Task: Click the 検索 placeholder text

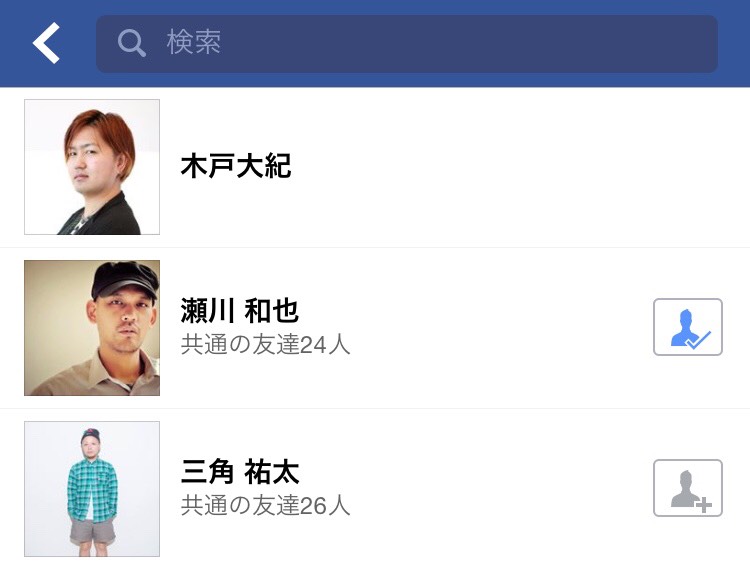Action: coord(194,43)
